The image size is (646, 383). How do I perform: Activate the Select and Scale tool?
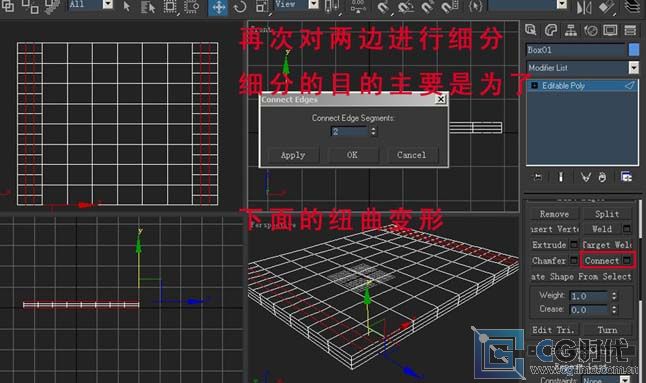click(262, 7)
